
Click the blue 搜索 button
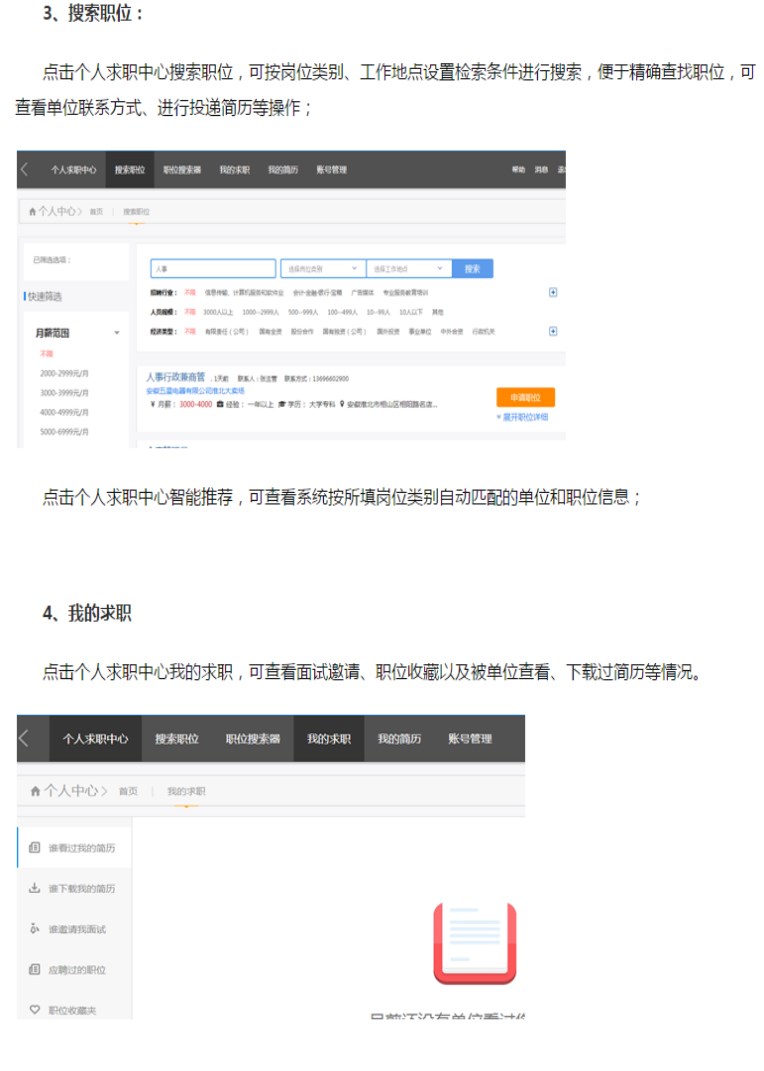point(472,269)
